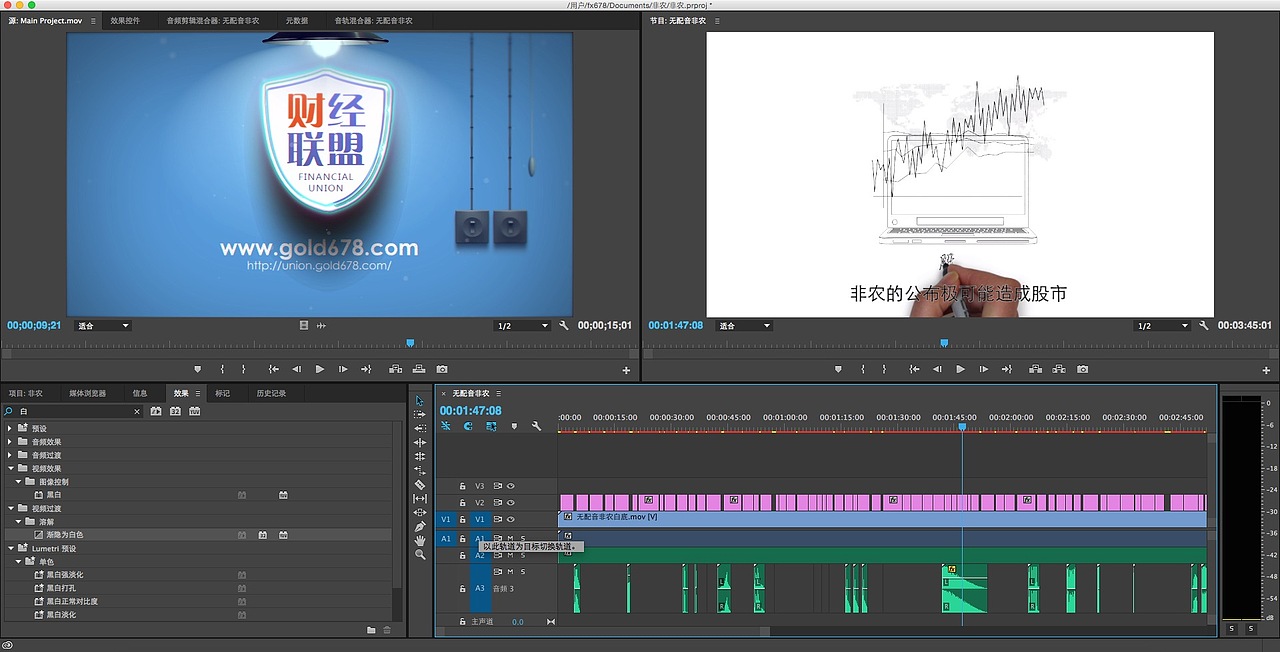Filter effects by accelerated effects badge

tap(156, 411)
